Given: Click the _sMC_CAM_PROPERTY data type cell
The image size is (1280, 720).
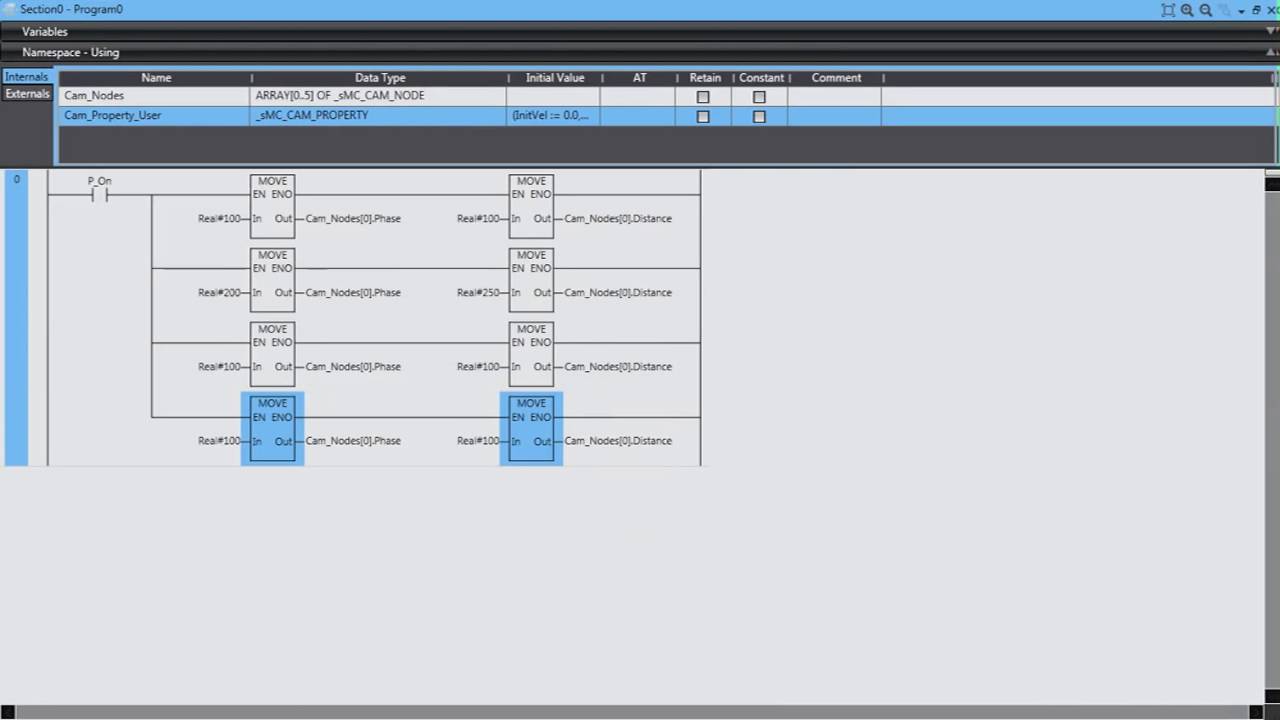Looking at the screenshot, I should (378, 115).
